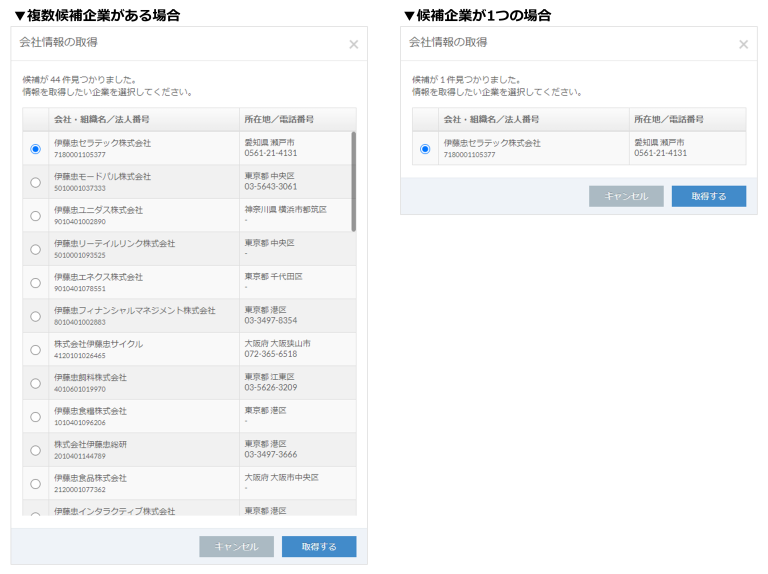Select the 伊藤忠飼料株式会社 radio button
The image size is (768, 574).
pos(35,383)
